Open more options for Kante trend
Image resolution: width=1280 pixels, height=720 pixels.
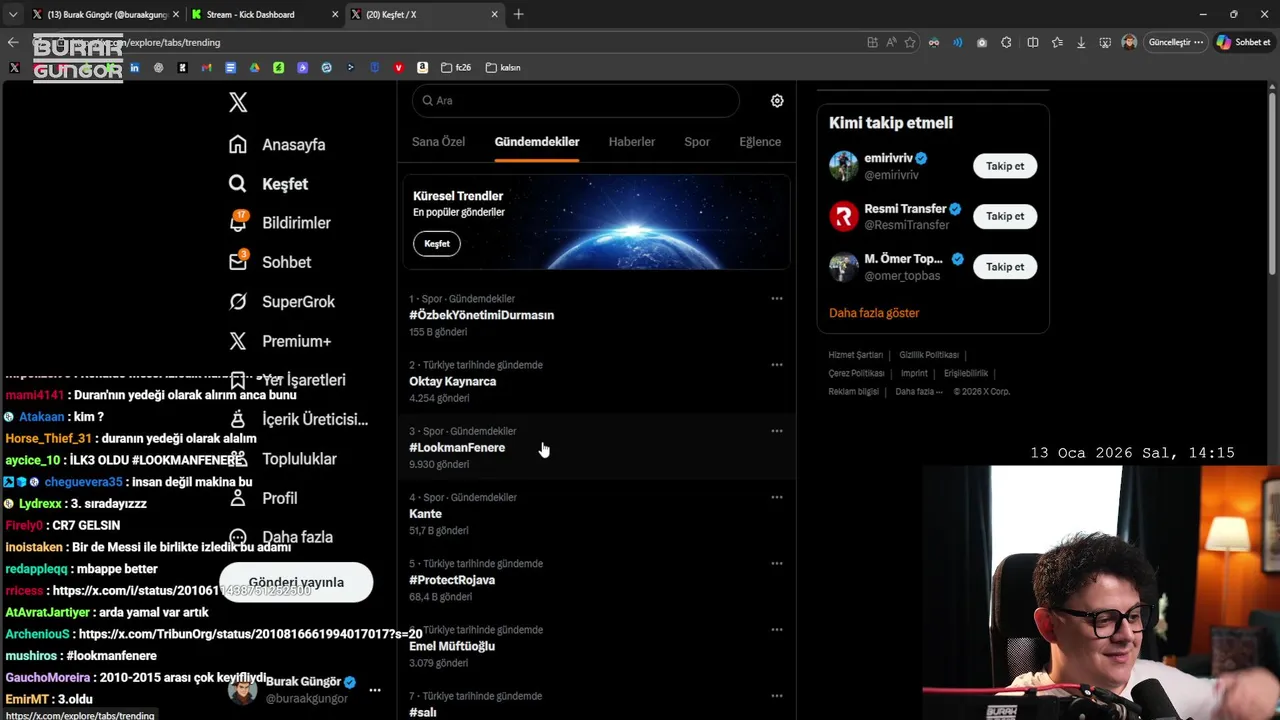(777, 497)
